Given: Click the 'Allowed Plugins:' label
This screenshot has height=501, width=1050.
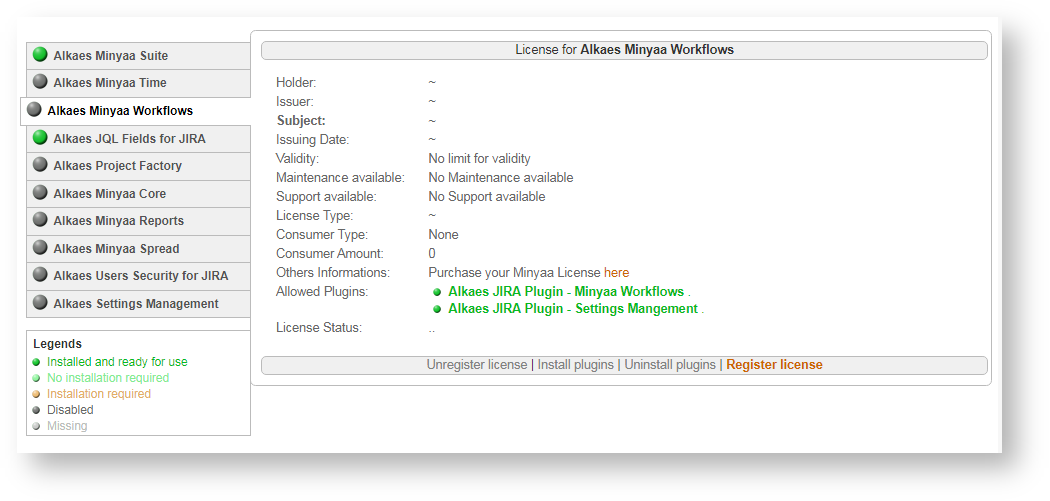Looking at the screenshot, I should pyautogui.click(x=322, y=291).
